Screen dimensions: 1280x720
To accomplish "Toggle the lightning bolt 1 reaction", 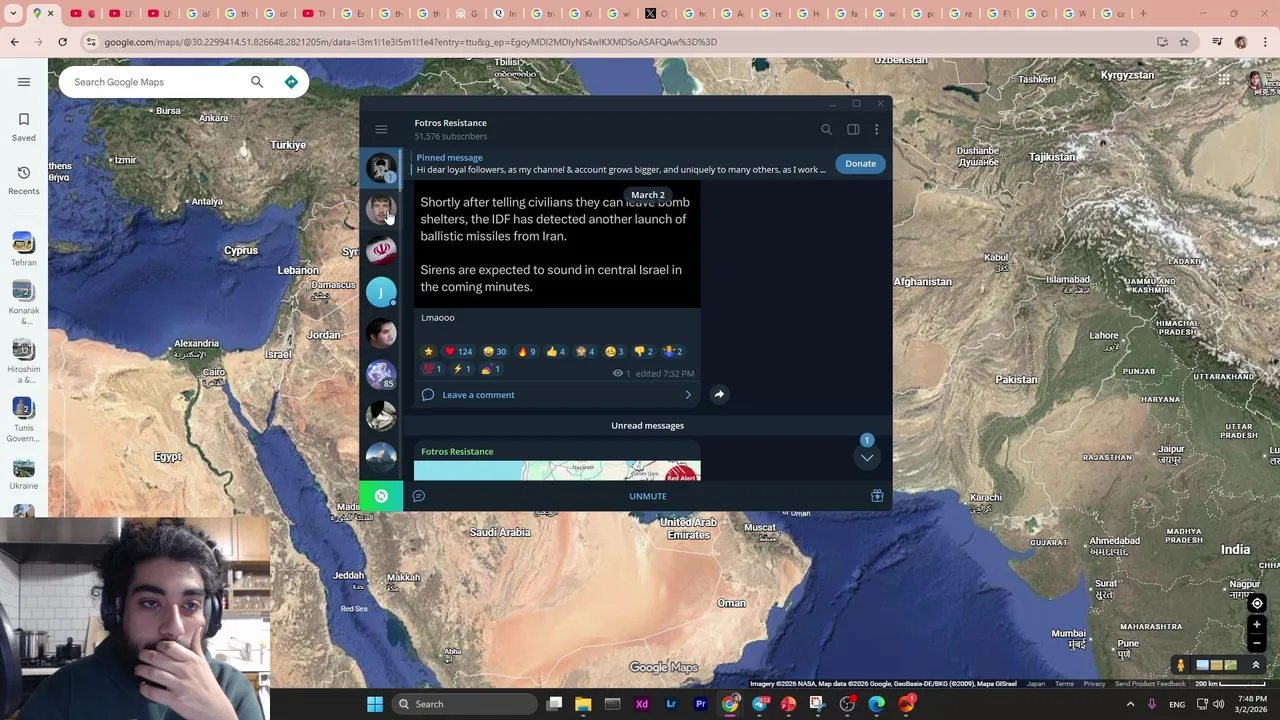I will click(462, 369).
